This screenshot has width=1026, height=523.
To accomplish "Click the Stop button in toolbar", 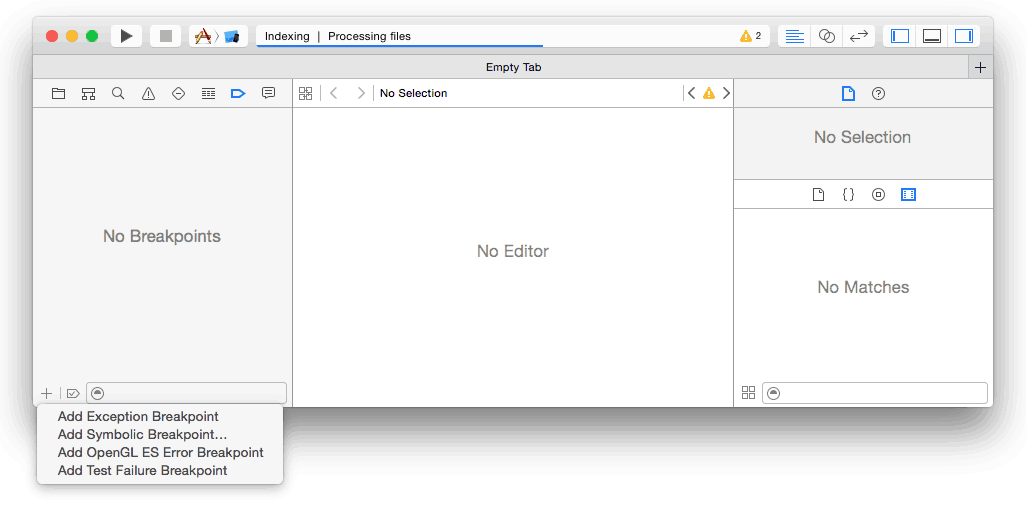I will [x=166, y=36].
